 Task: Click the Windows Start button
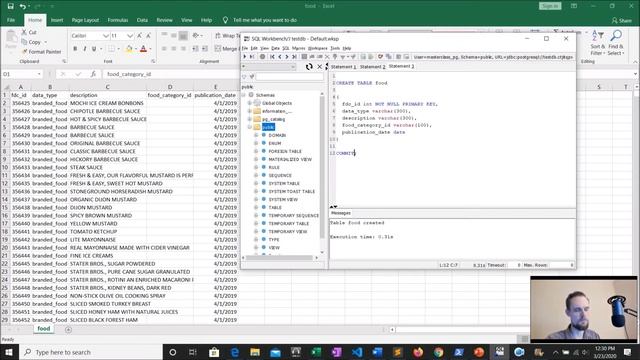[x=9, y=352]
